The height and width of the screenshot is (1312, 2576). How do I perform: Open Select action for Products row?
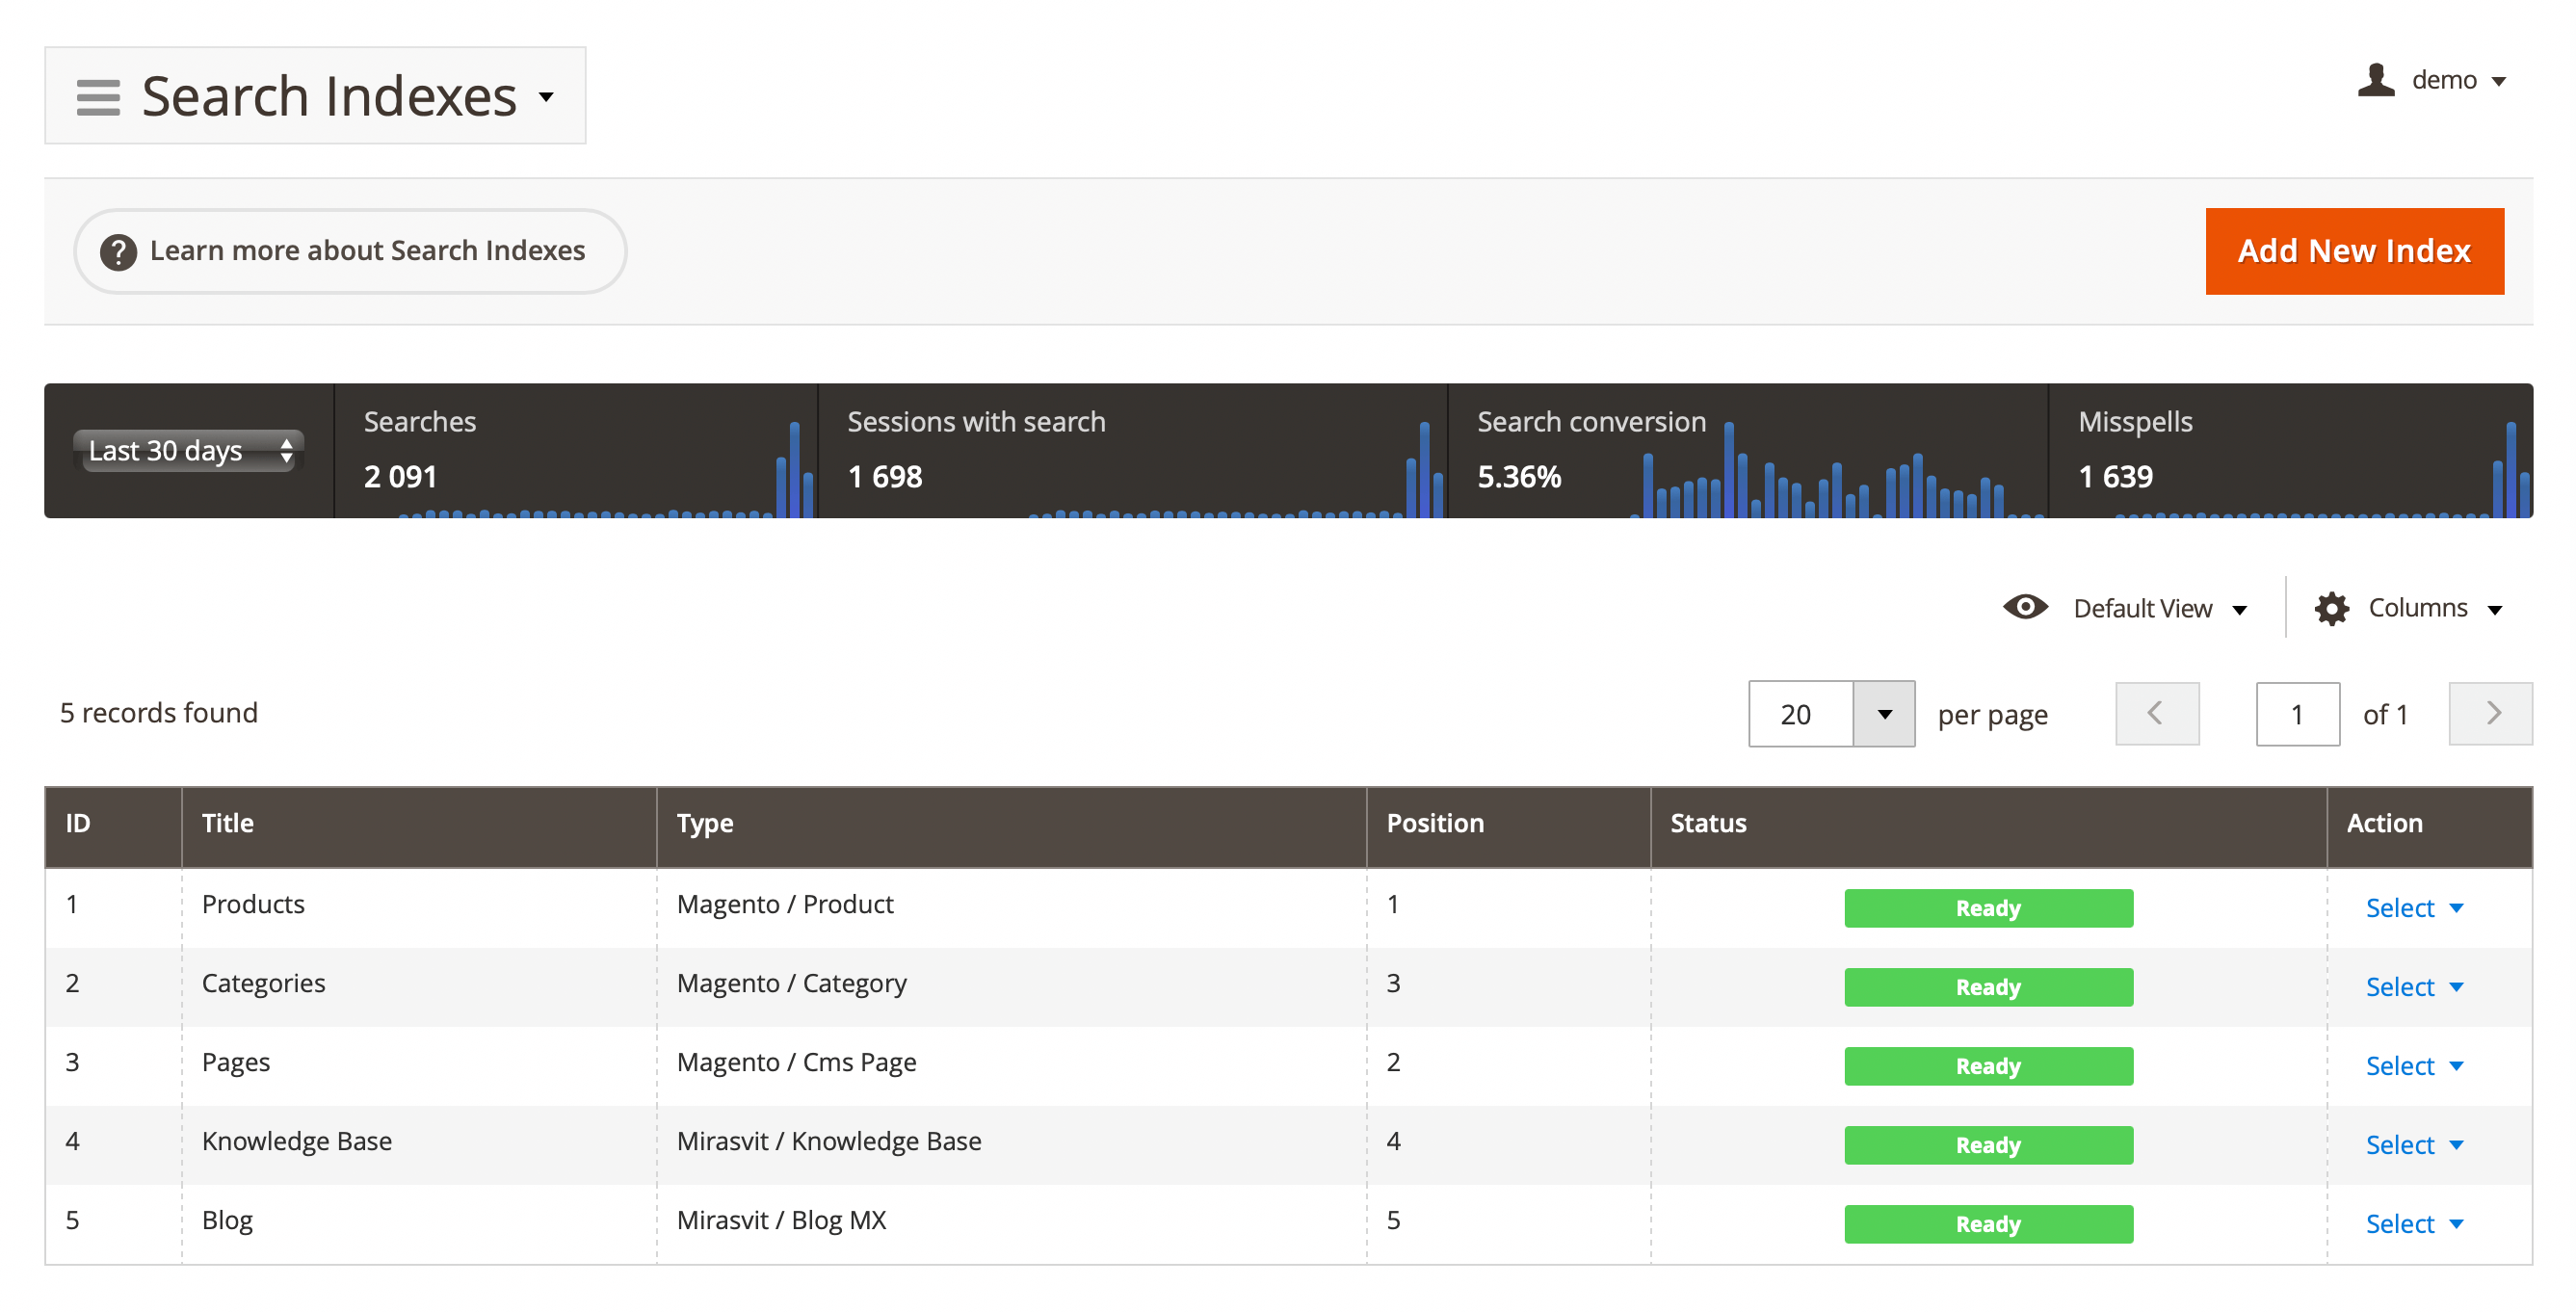[x=2413, y=908]
